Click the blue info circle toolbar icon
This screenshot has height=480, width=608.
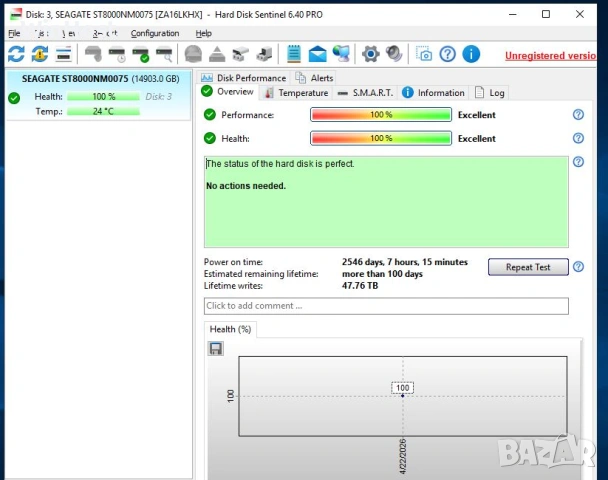tap(471, 54)
